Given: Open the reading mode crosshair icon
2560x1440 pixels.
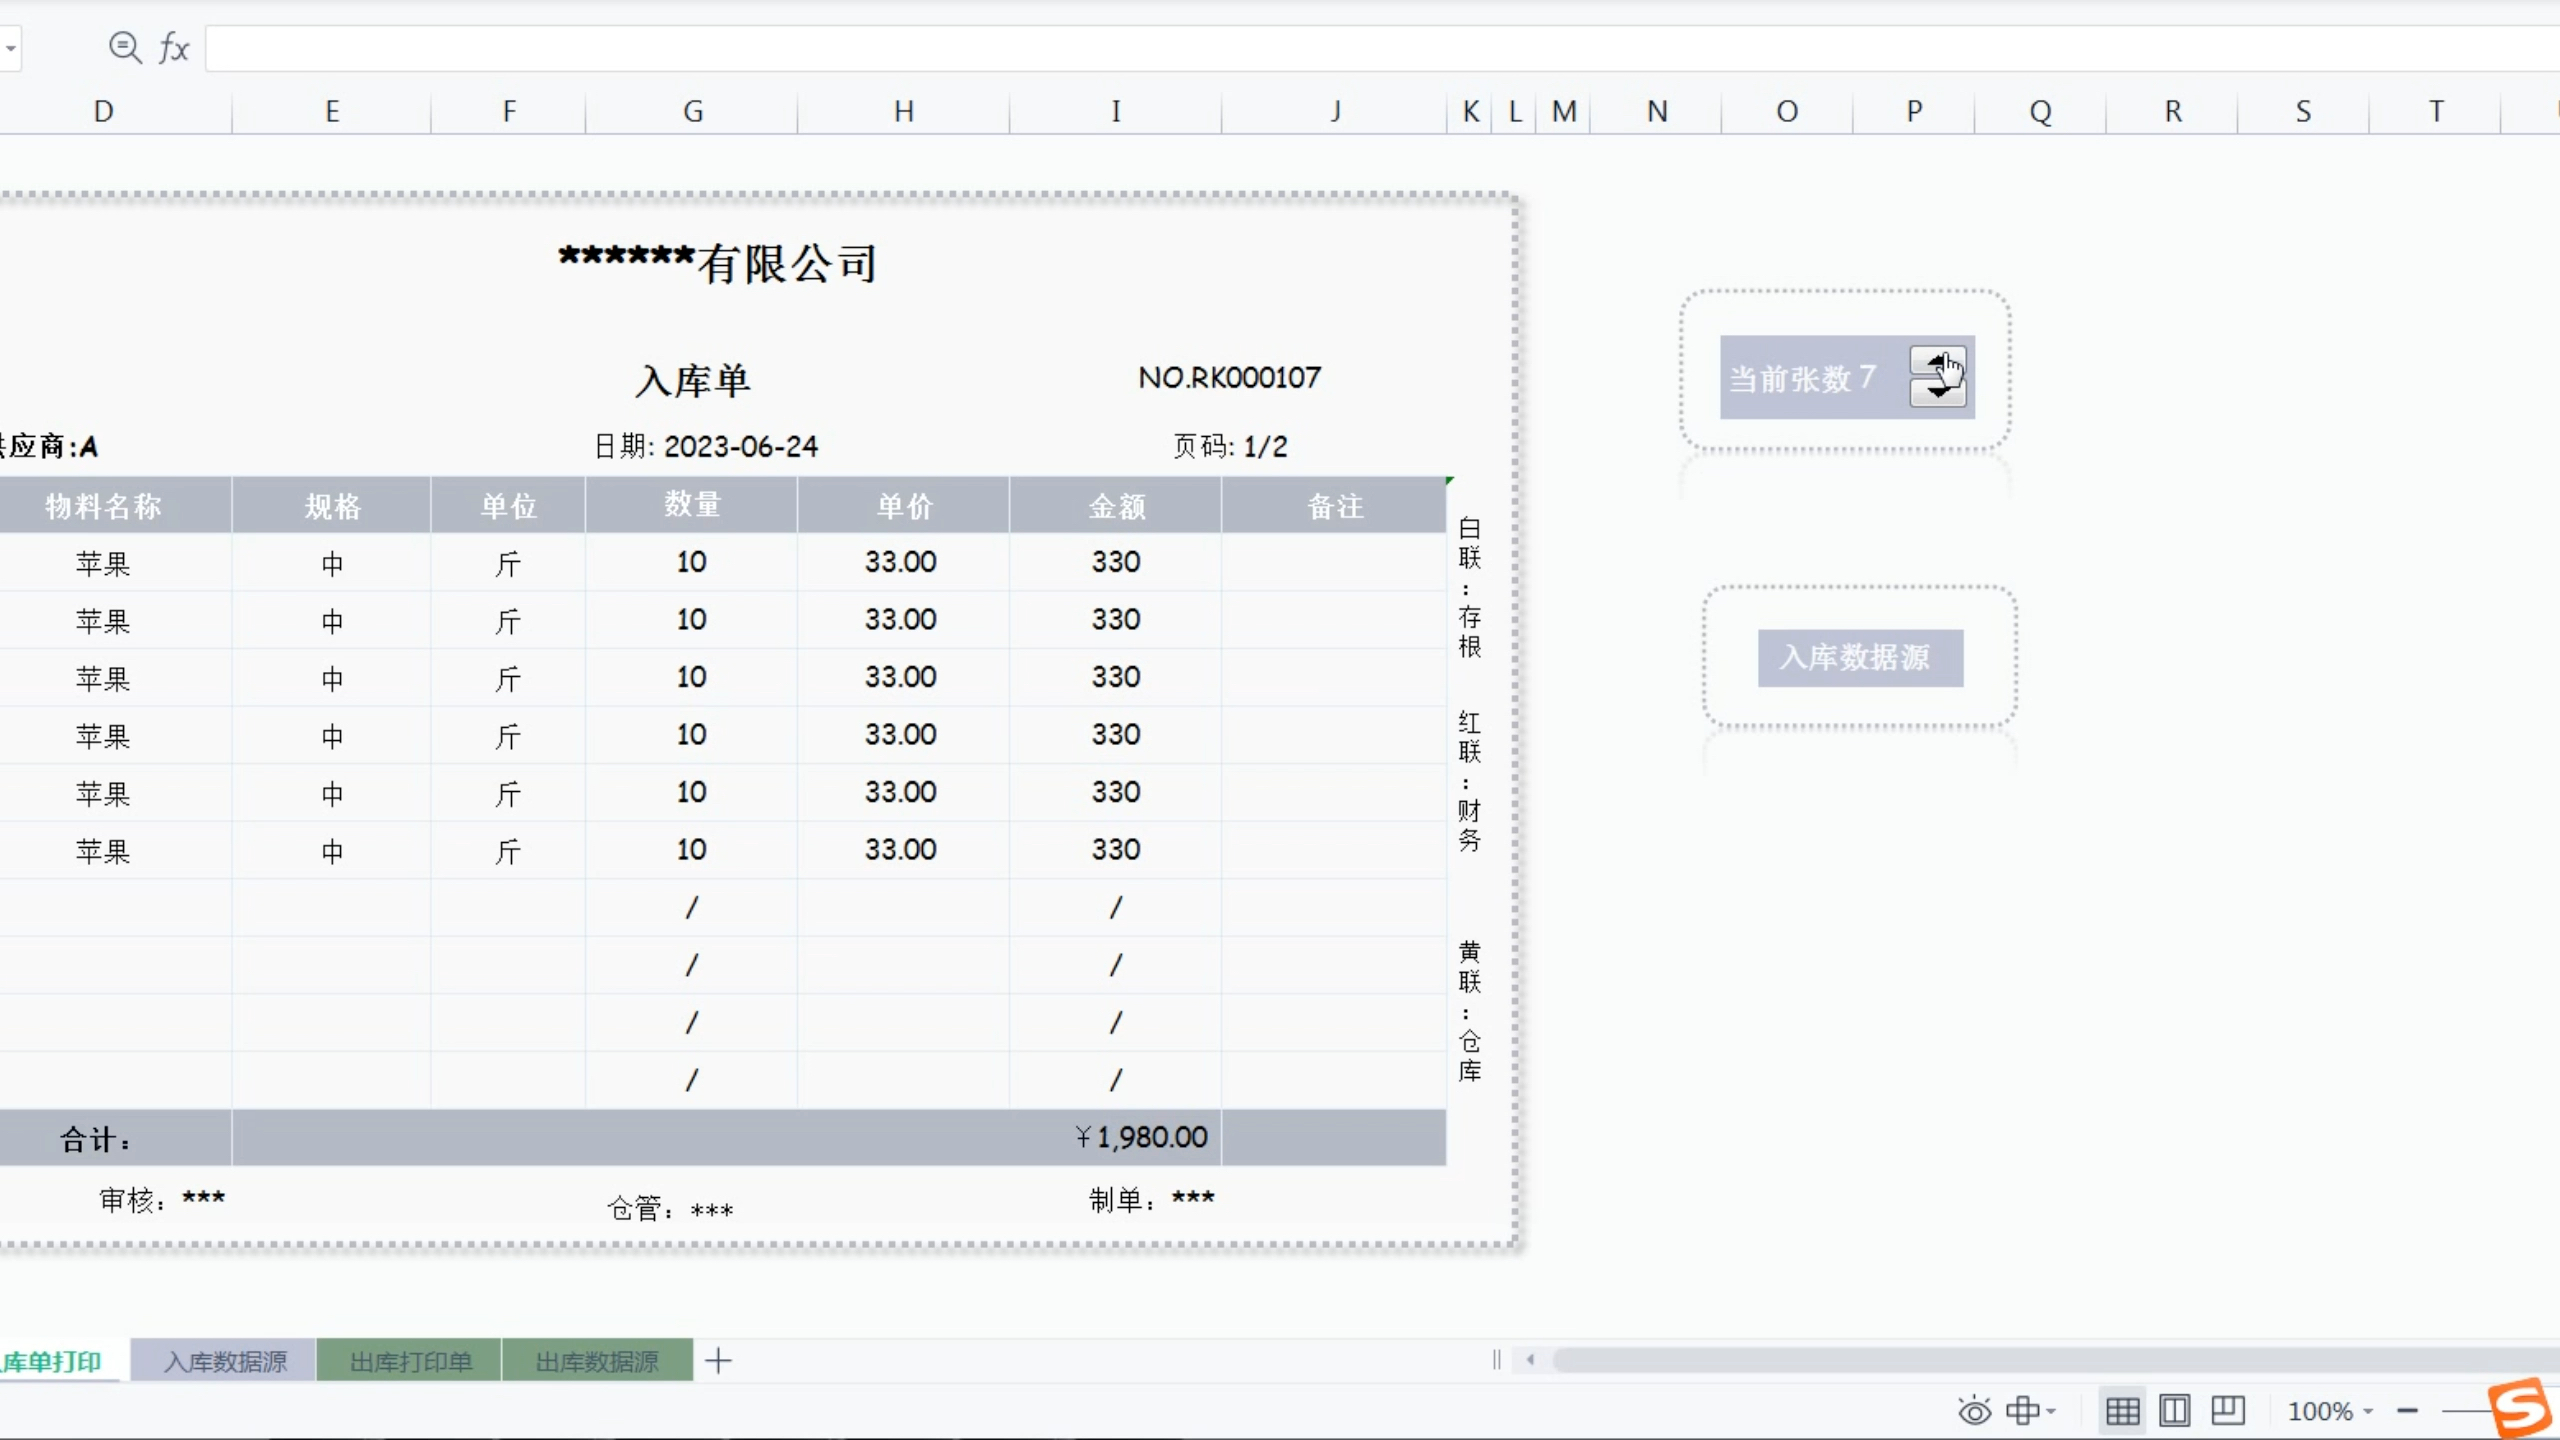Looking at the screenshot, I should point(2022,1411).
